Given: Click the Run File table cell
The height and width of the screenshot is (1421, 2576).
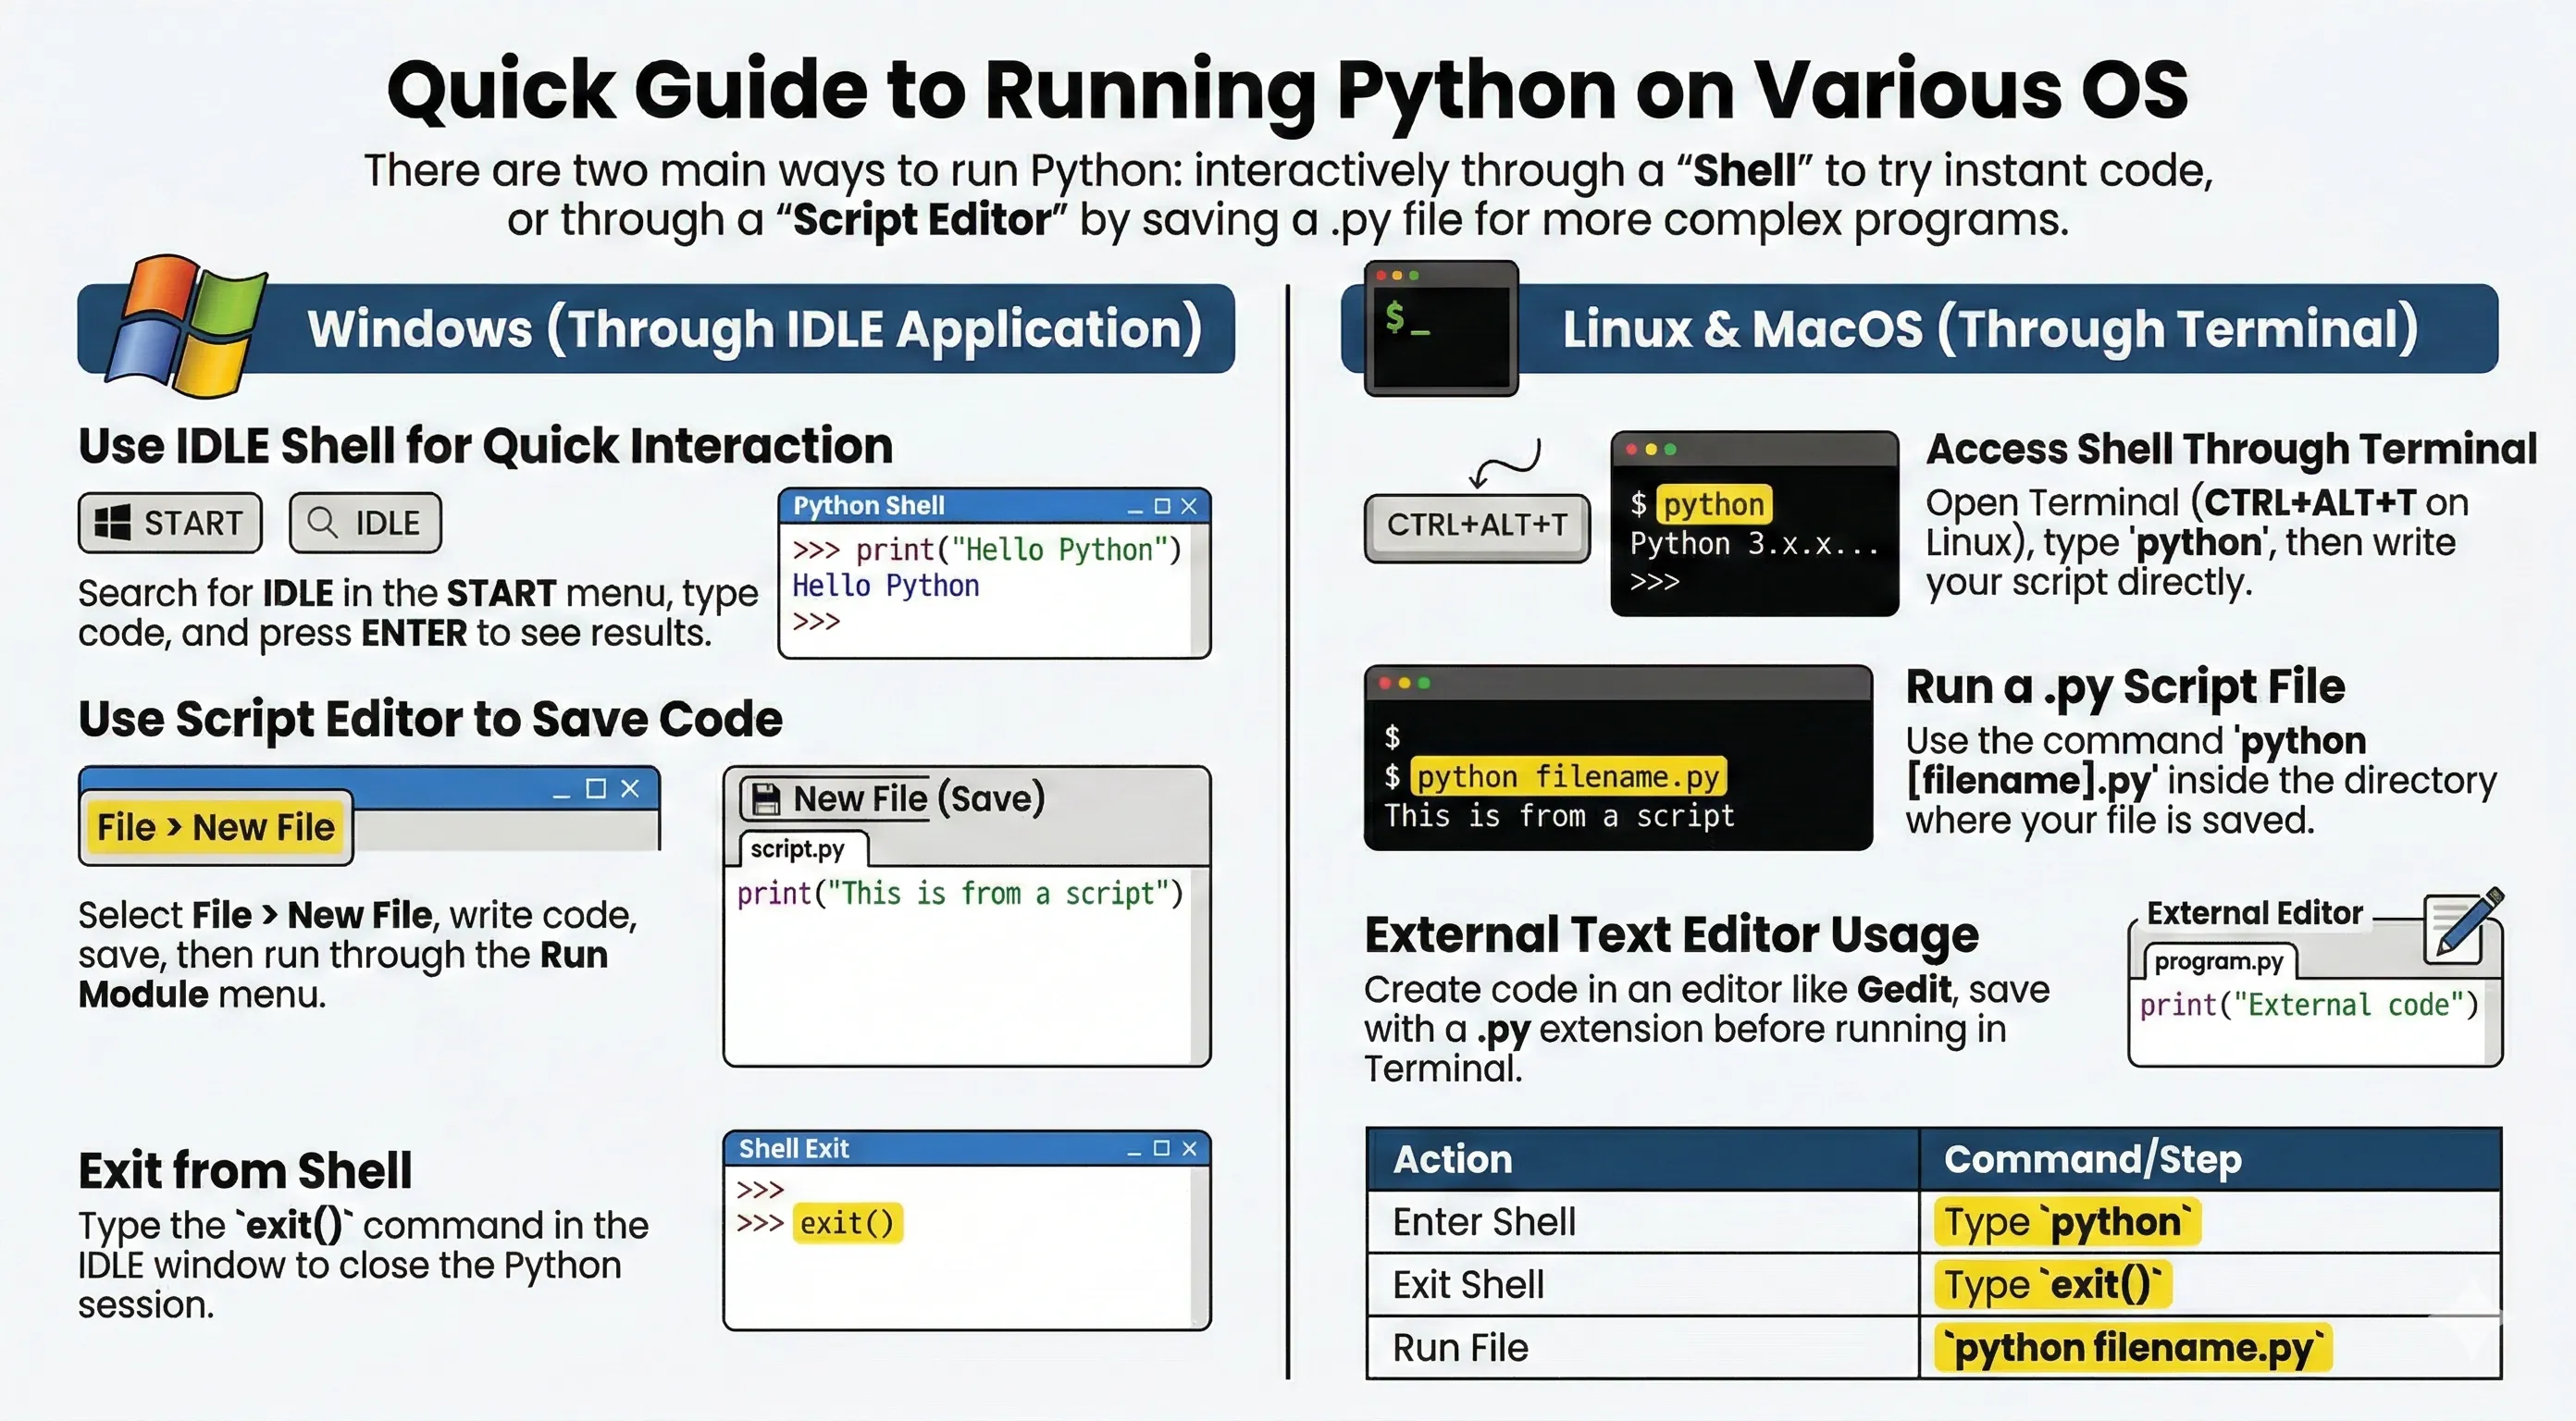Looking at the screenshot, I should click(x=1642, y=1348).
